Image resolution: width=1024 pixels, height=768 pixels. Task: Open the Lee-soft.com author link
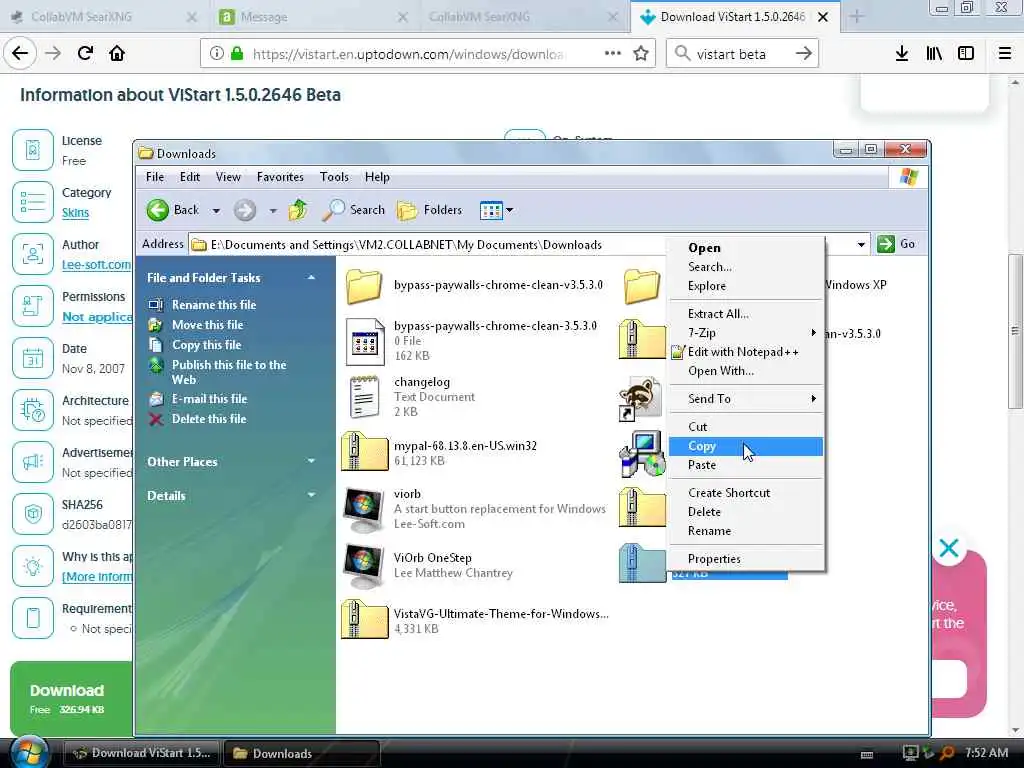[x=96, y=264]
